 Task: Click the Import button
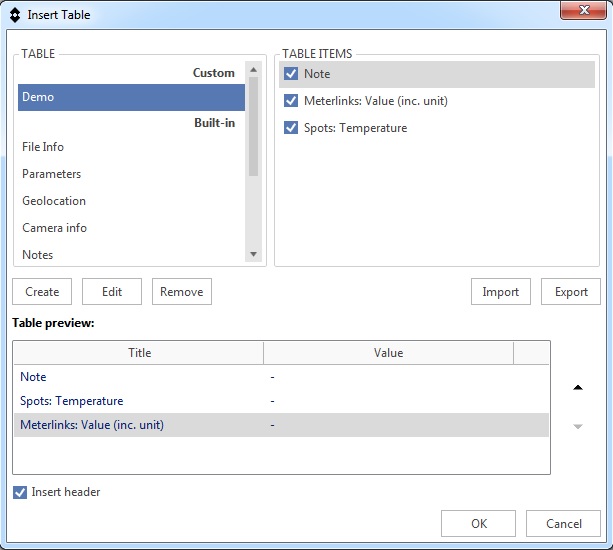click(x=500, y=292)
